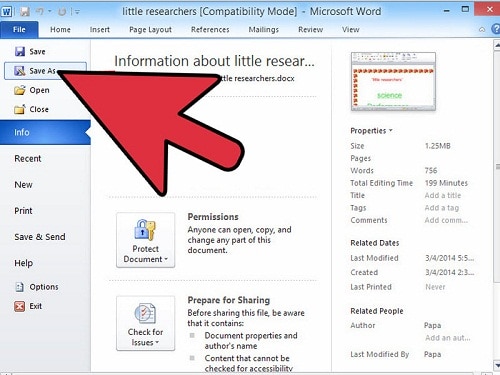
Task: Click the little researchers.docx file path
Action: [x=257, y=79]
